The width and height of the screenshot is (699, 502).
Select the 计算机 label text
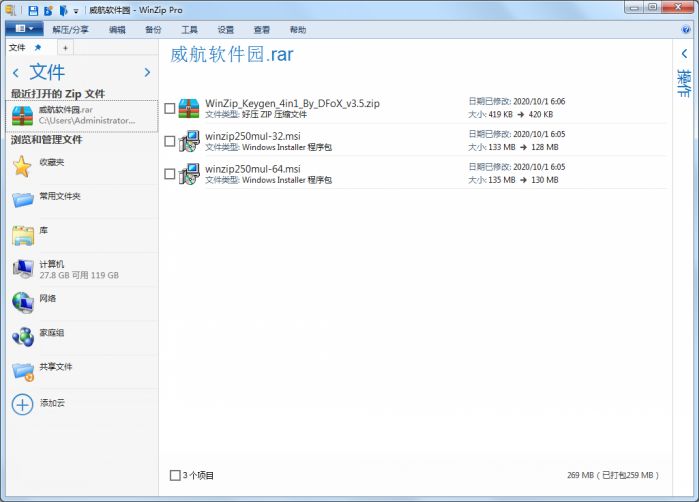point(52,264)
